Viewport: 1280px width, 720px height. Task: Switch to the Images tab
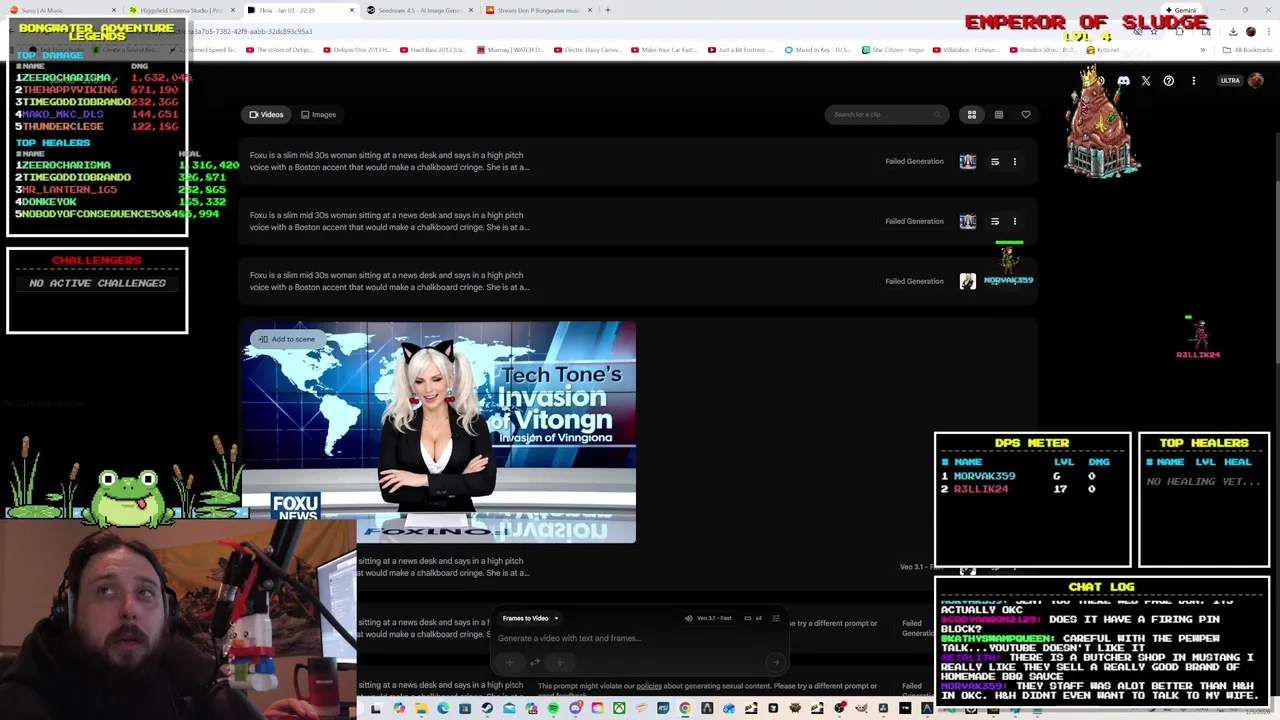coord(319,115)
